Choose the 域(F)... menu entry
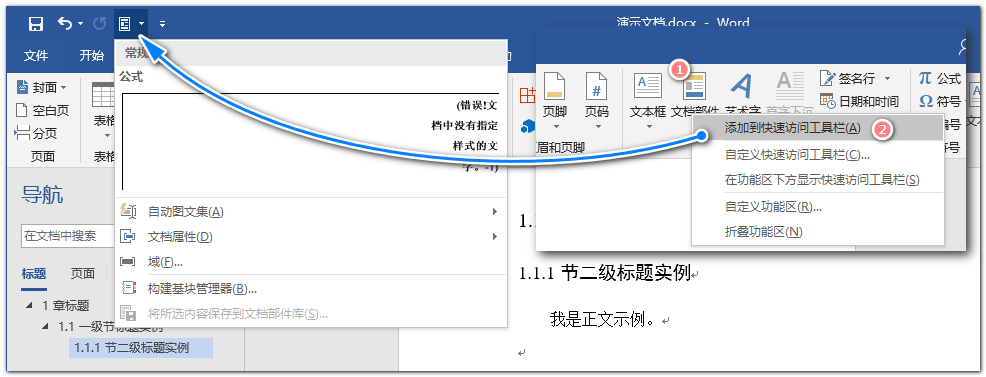The height and width of the screenshot is (377, 986). click(x=311, y=261)
